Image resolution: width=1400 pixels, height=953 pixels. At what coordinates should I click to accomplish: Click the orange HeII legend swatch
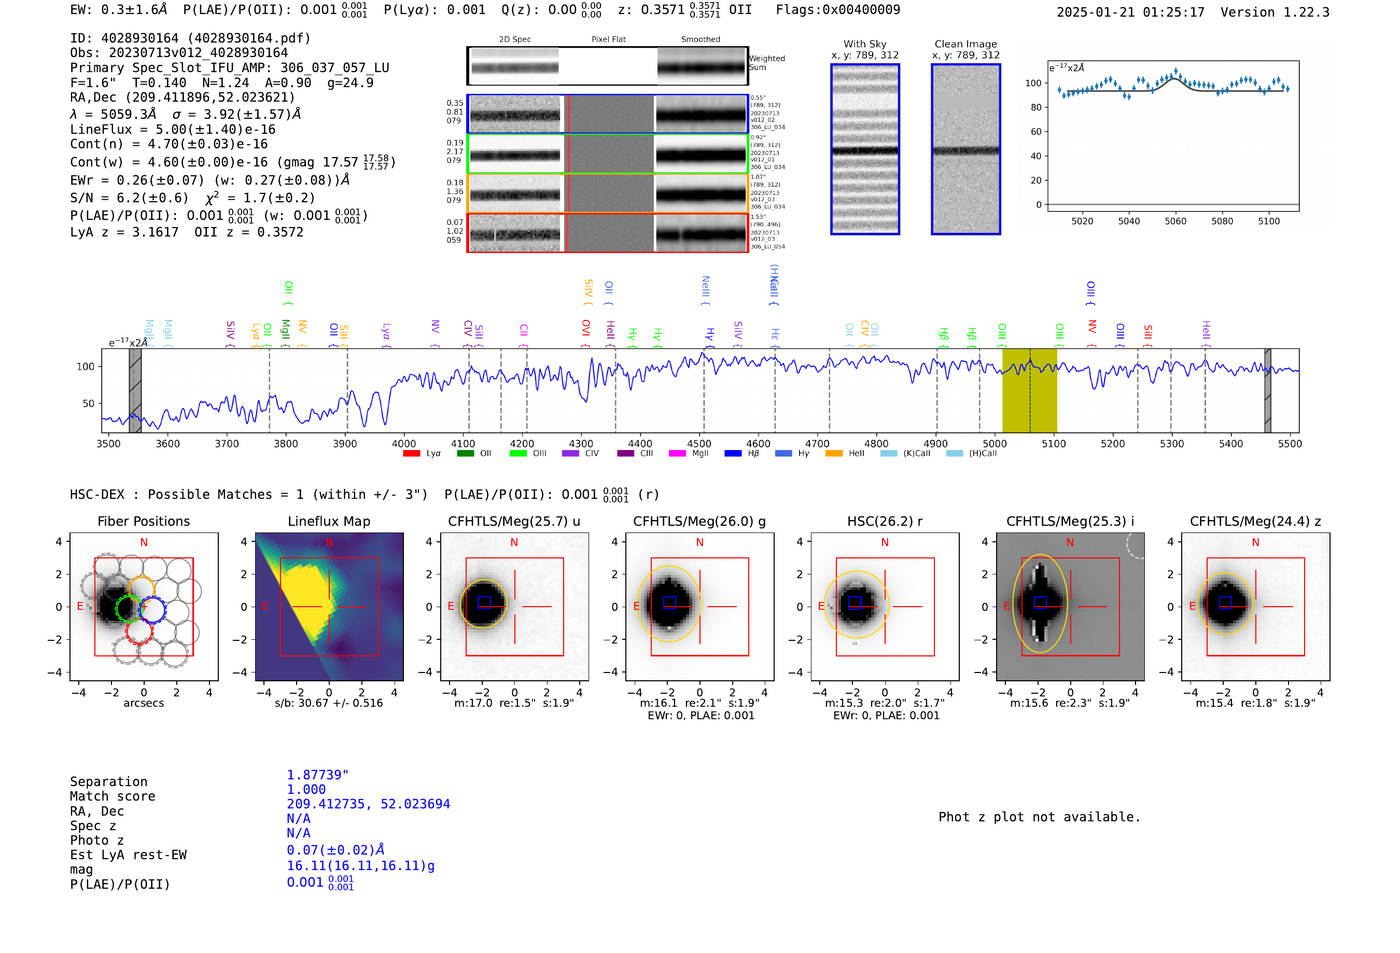pyautogui.click(x=834, y=453)
